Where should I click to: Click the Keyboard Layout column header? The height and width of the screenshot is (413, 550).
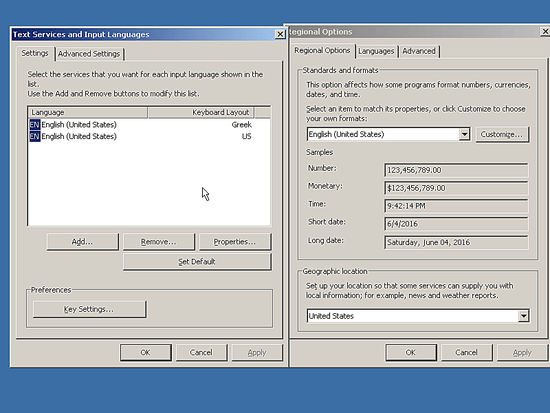tap(201, 112)
